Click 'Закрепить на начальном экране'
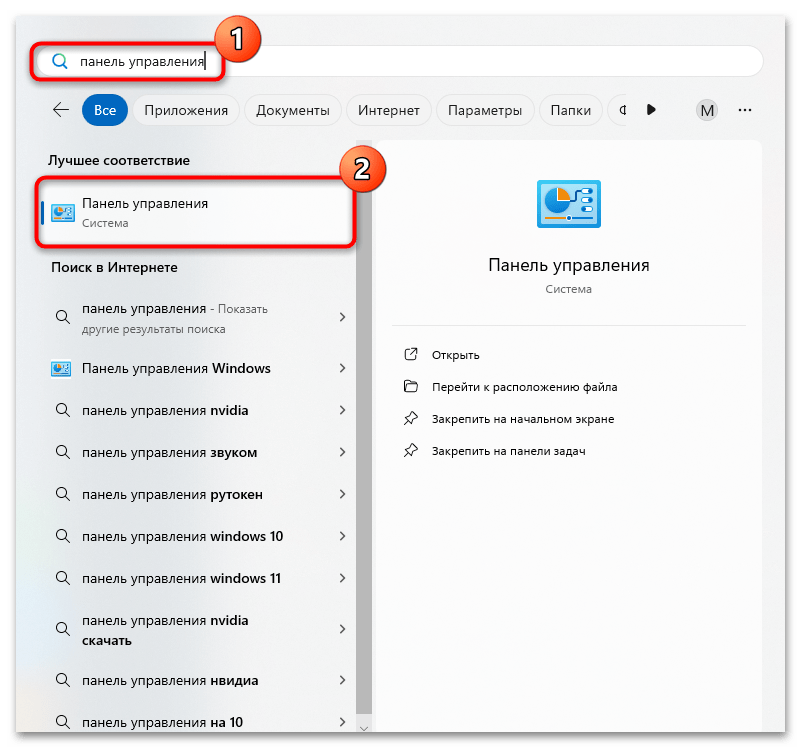Image resolution: width=801 pixels, height=748 pixels. 523,419
